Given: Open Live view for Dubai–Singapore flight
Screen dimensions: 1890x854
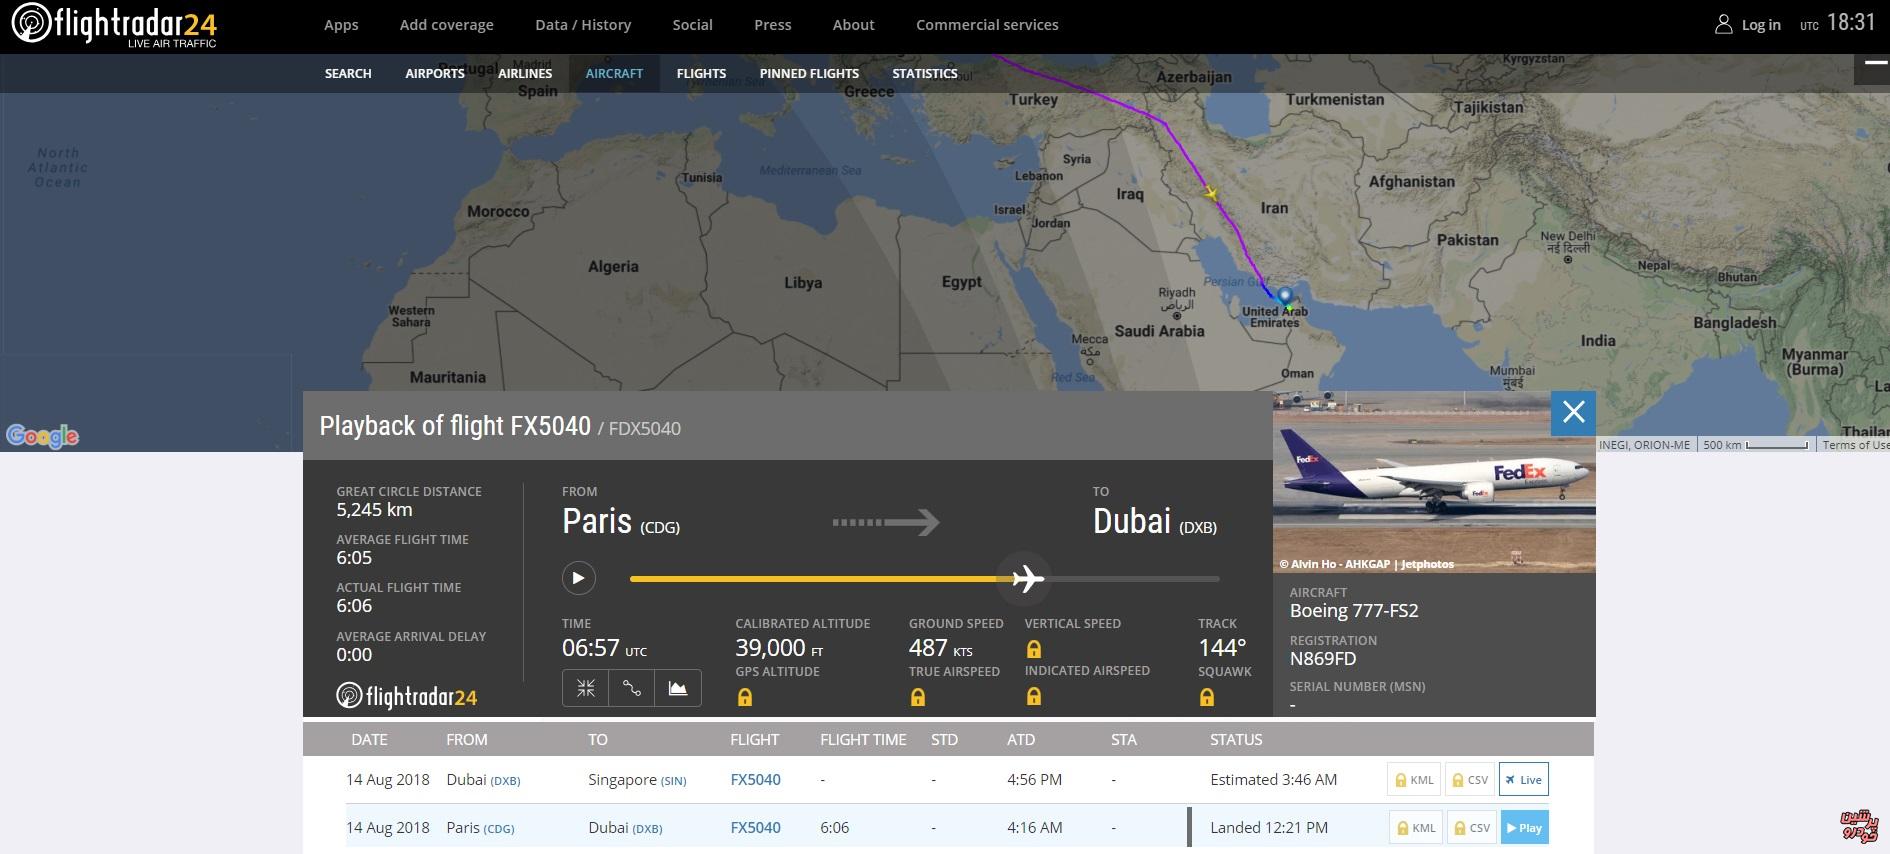Looking at the screenshot, I should 1524,780.
